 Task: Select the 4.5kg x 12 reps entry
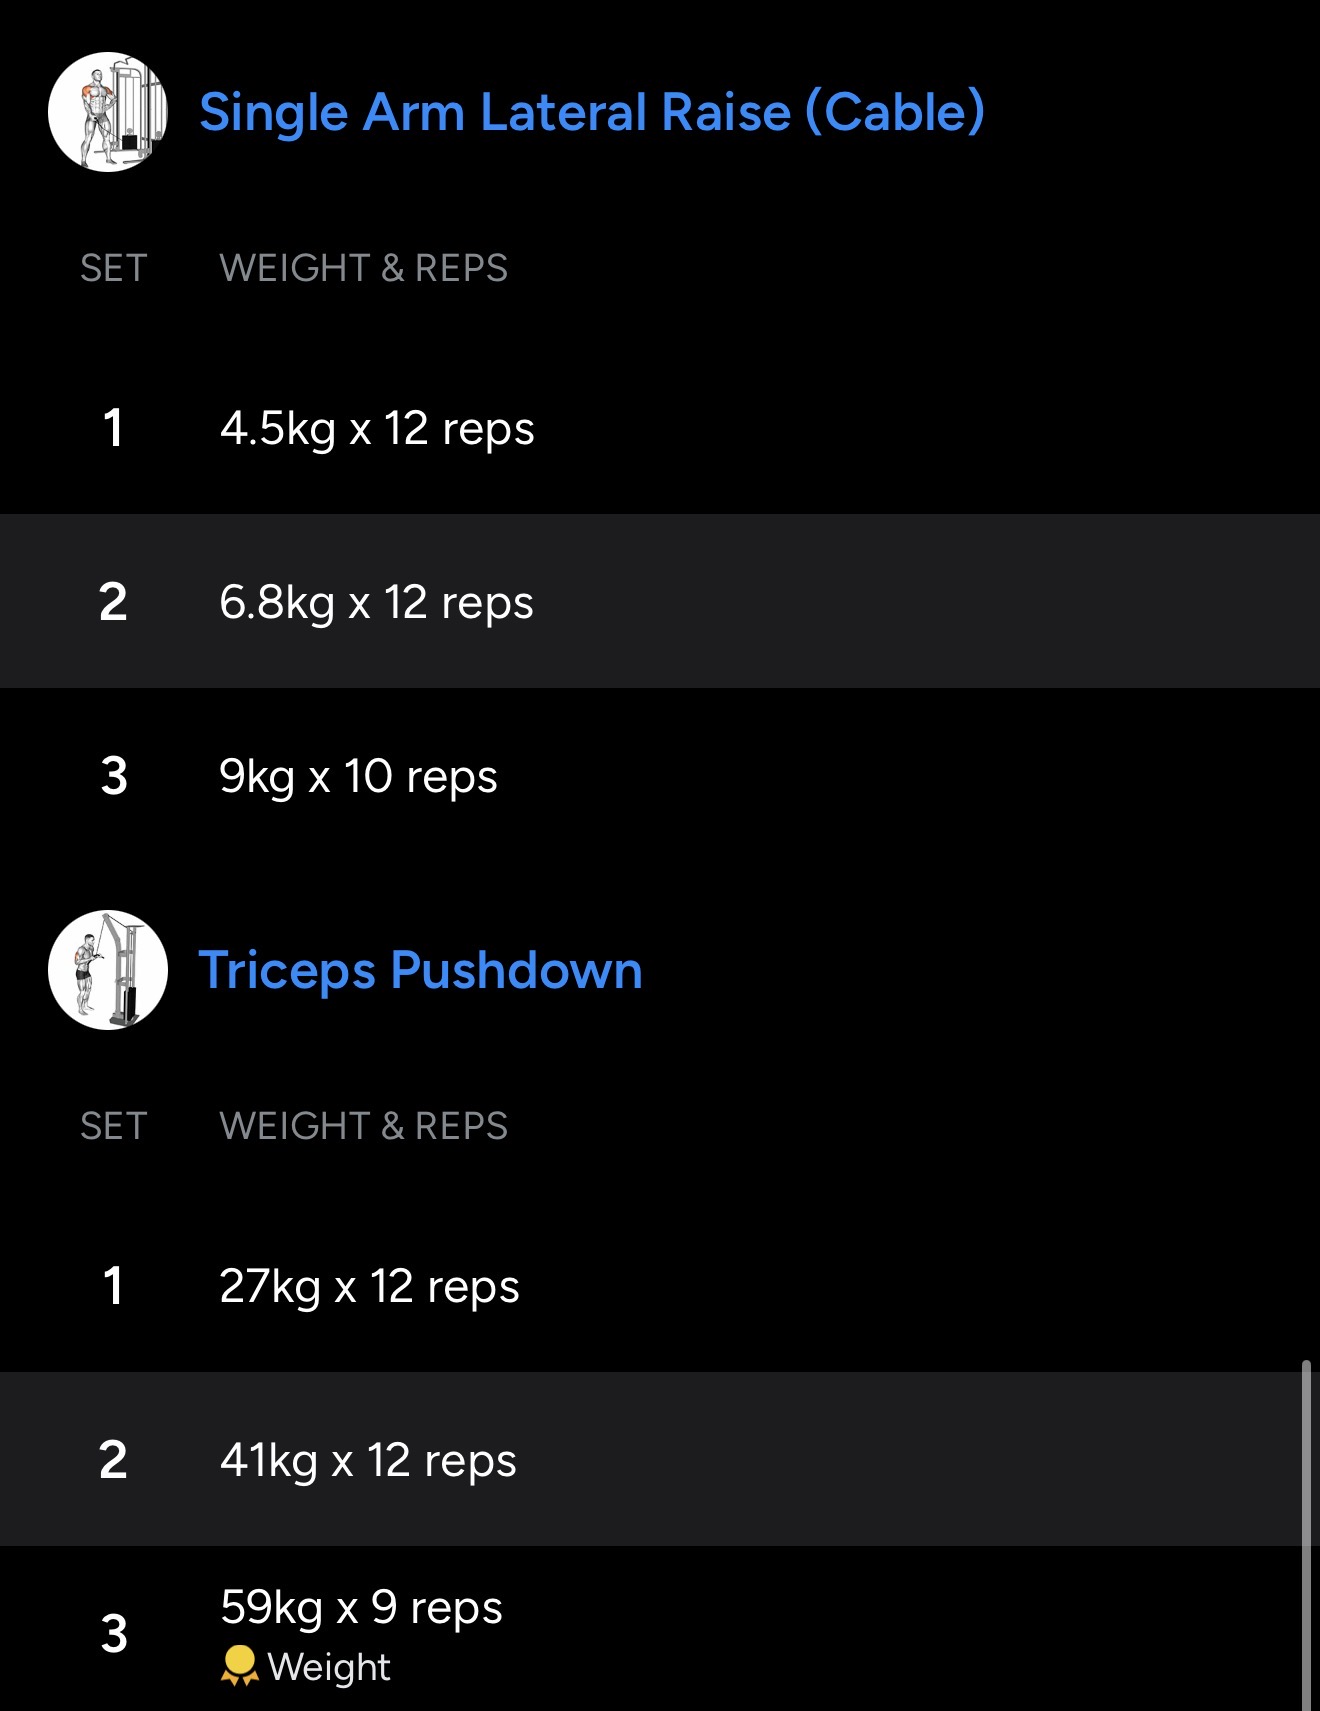point(377,429)
